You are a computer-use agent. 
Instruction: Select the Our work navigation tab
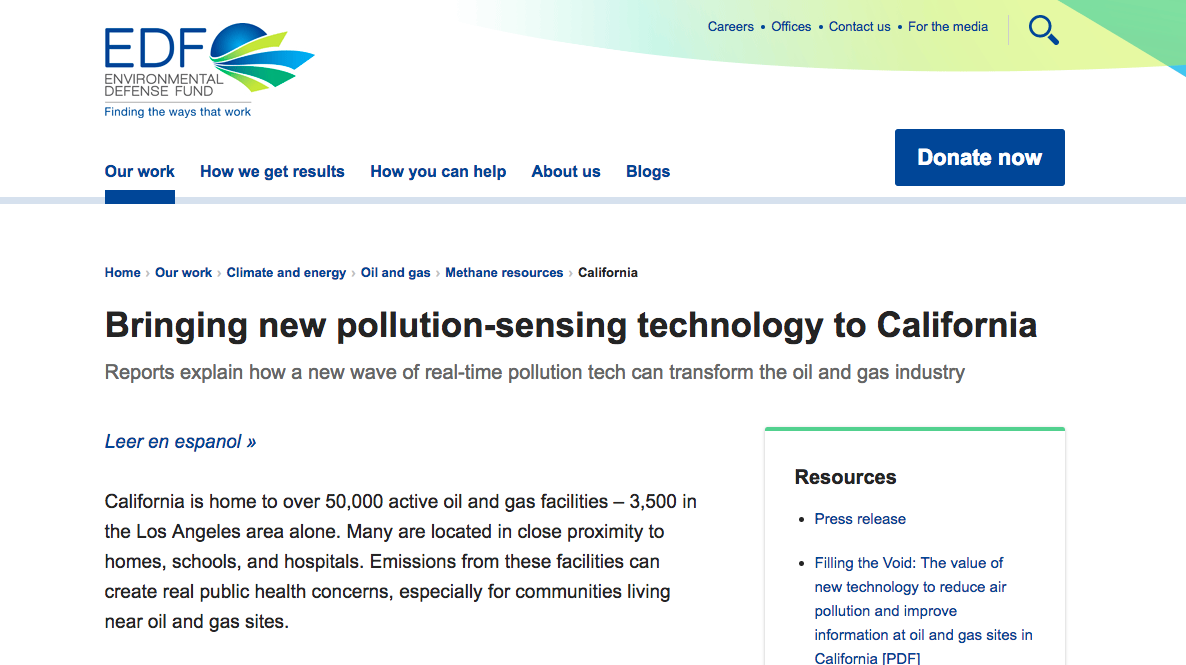coord(139,172)
